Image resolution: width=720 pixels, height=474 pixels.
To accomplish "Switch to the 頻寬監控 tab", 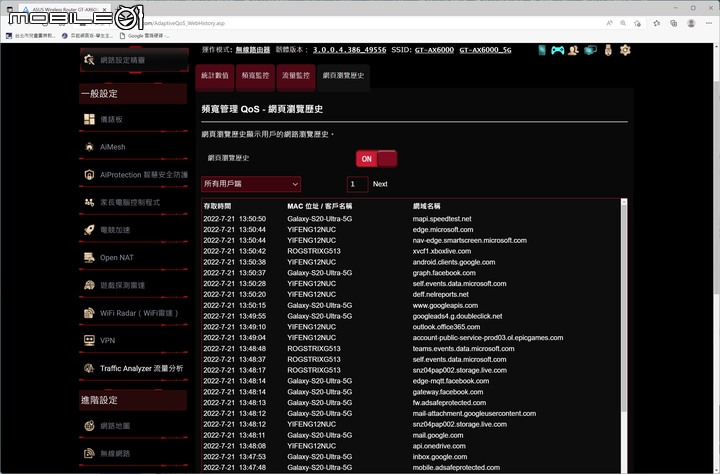I will pos(255,76).
